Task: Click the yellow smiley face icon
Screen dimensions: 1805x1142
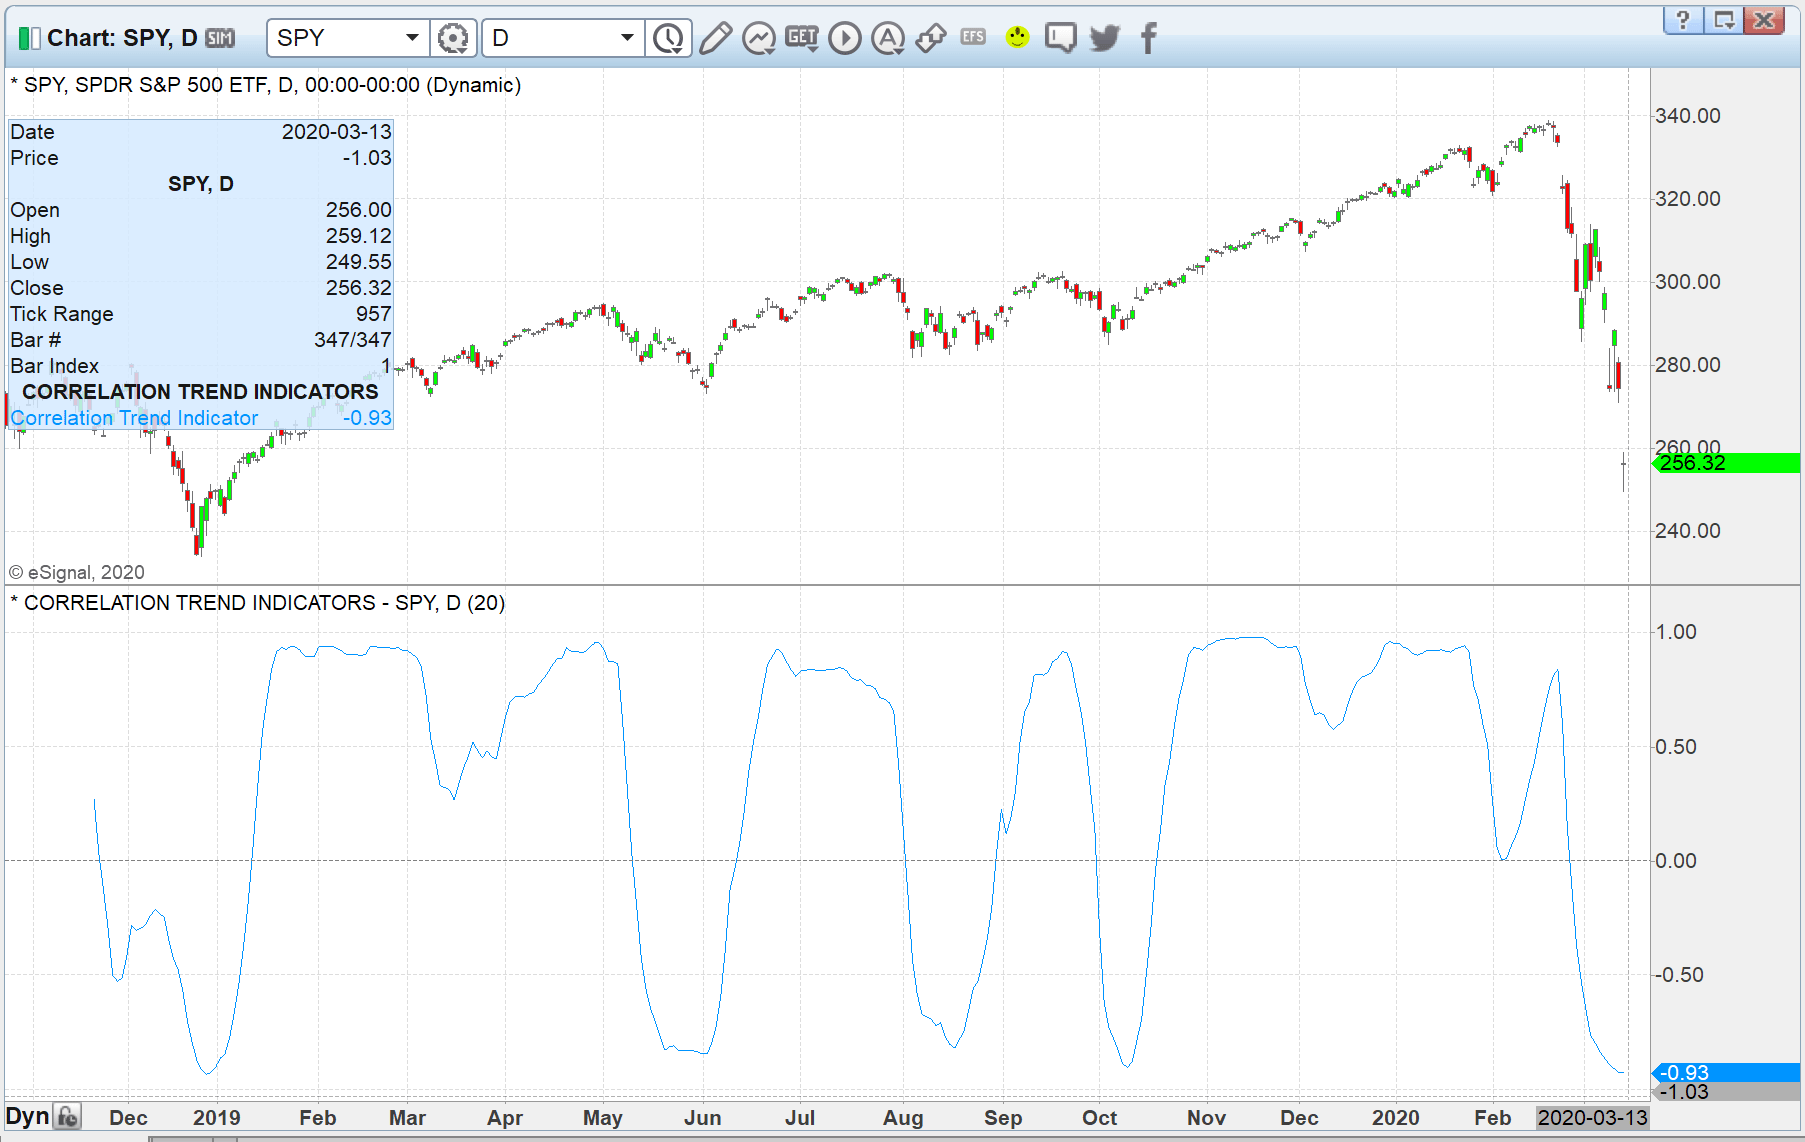Action: tap(1017, 37)
